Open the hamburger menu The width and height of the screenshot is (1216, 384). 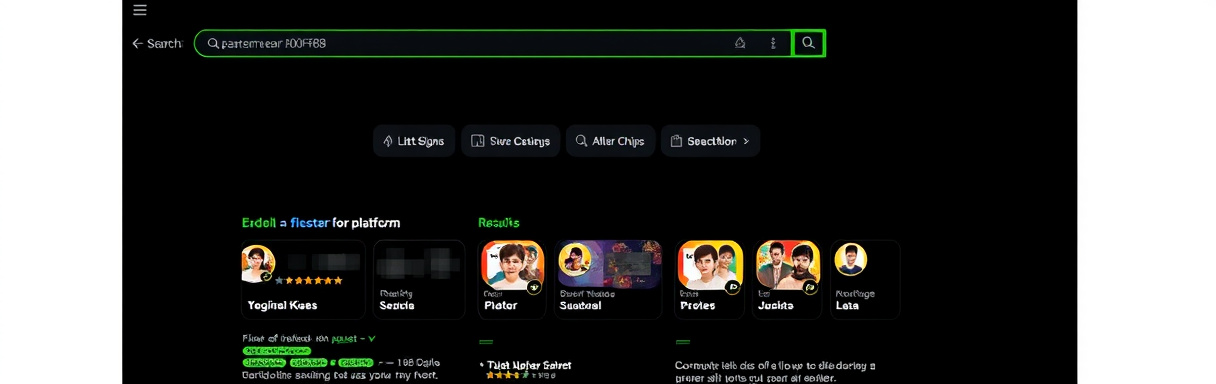140,10
